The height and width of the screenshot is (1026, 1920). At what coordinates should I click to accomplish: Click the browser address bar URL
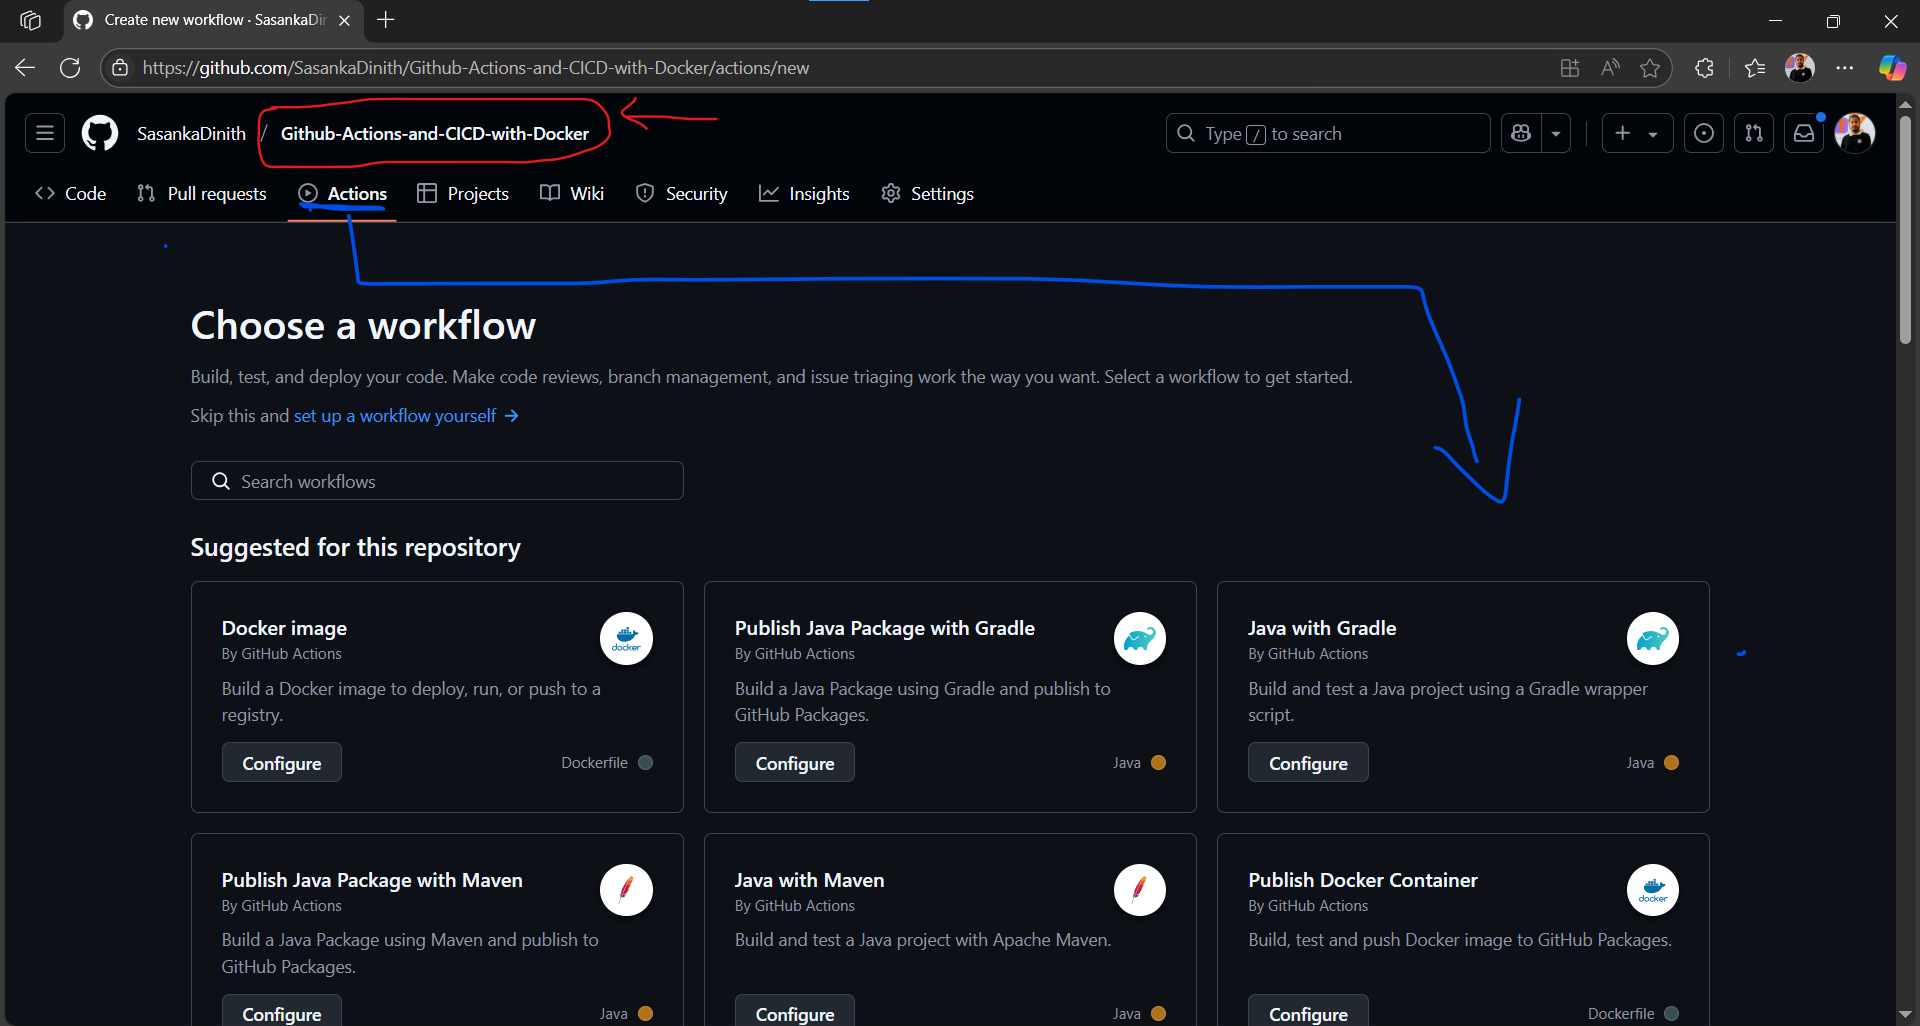(476, 68)
